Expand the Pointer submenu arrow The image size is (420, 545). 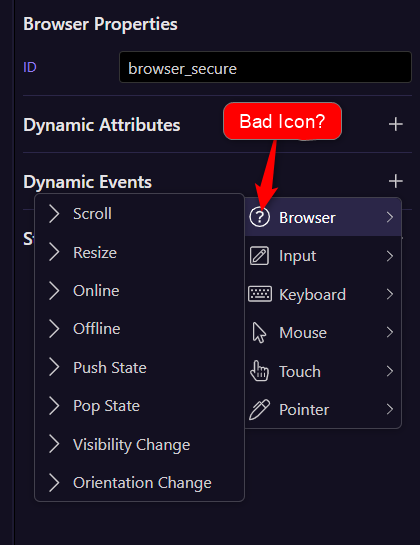pos(390,409)
